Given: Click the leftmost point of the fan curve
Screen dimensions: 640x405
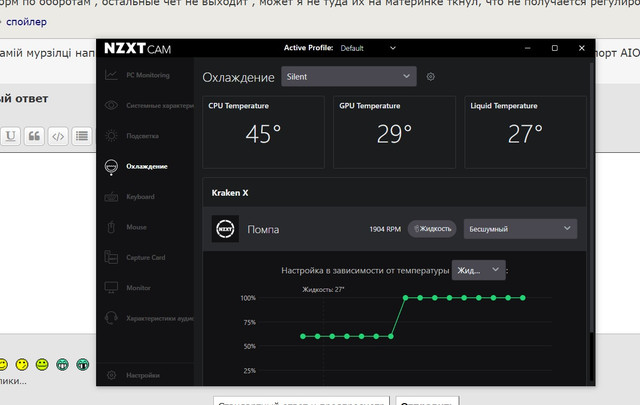Looking at the screenshot, I should point(303,336).
